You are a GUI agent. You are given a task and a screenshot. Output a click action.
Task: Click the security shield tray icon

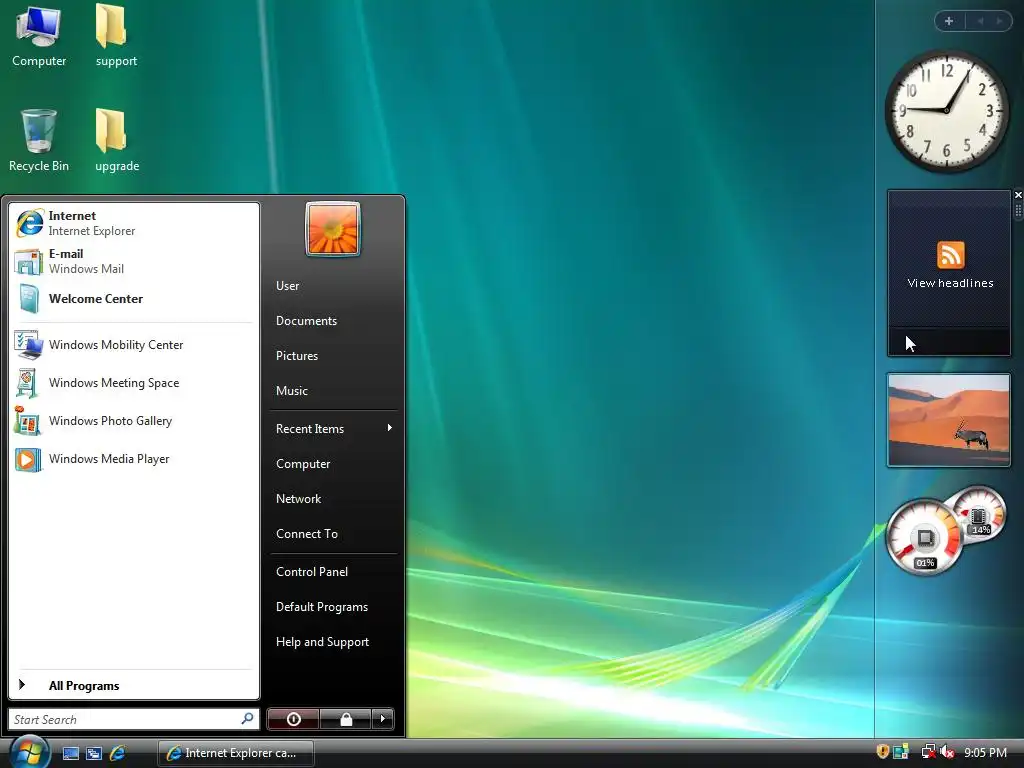882,752
